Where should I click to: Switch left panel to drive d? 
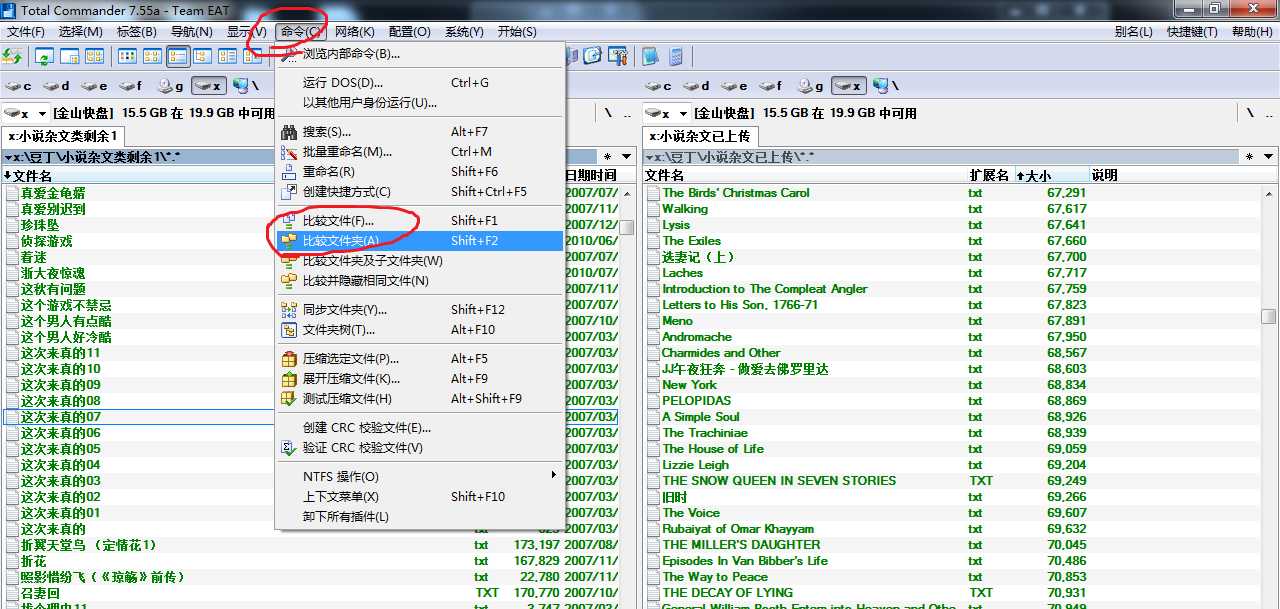click(56, 86)
